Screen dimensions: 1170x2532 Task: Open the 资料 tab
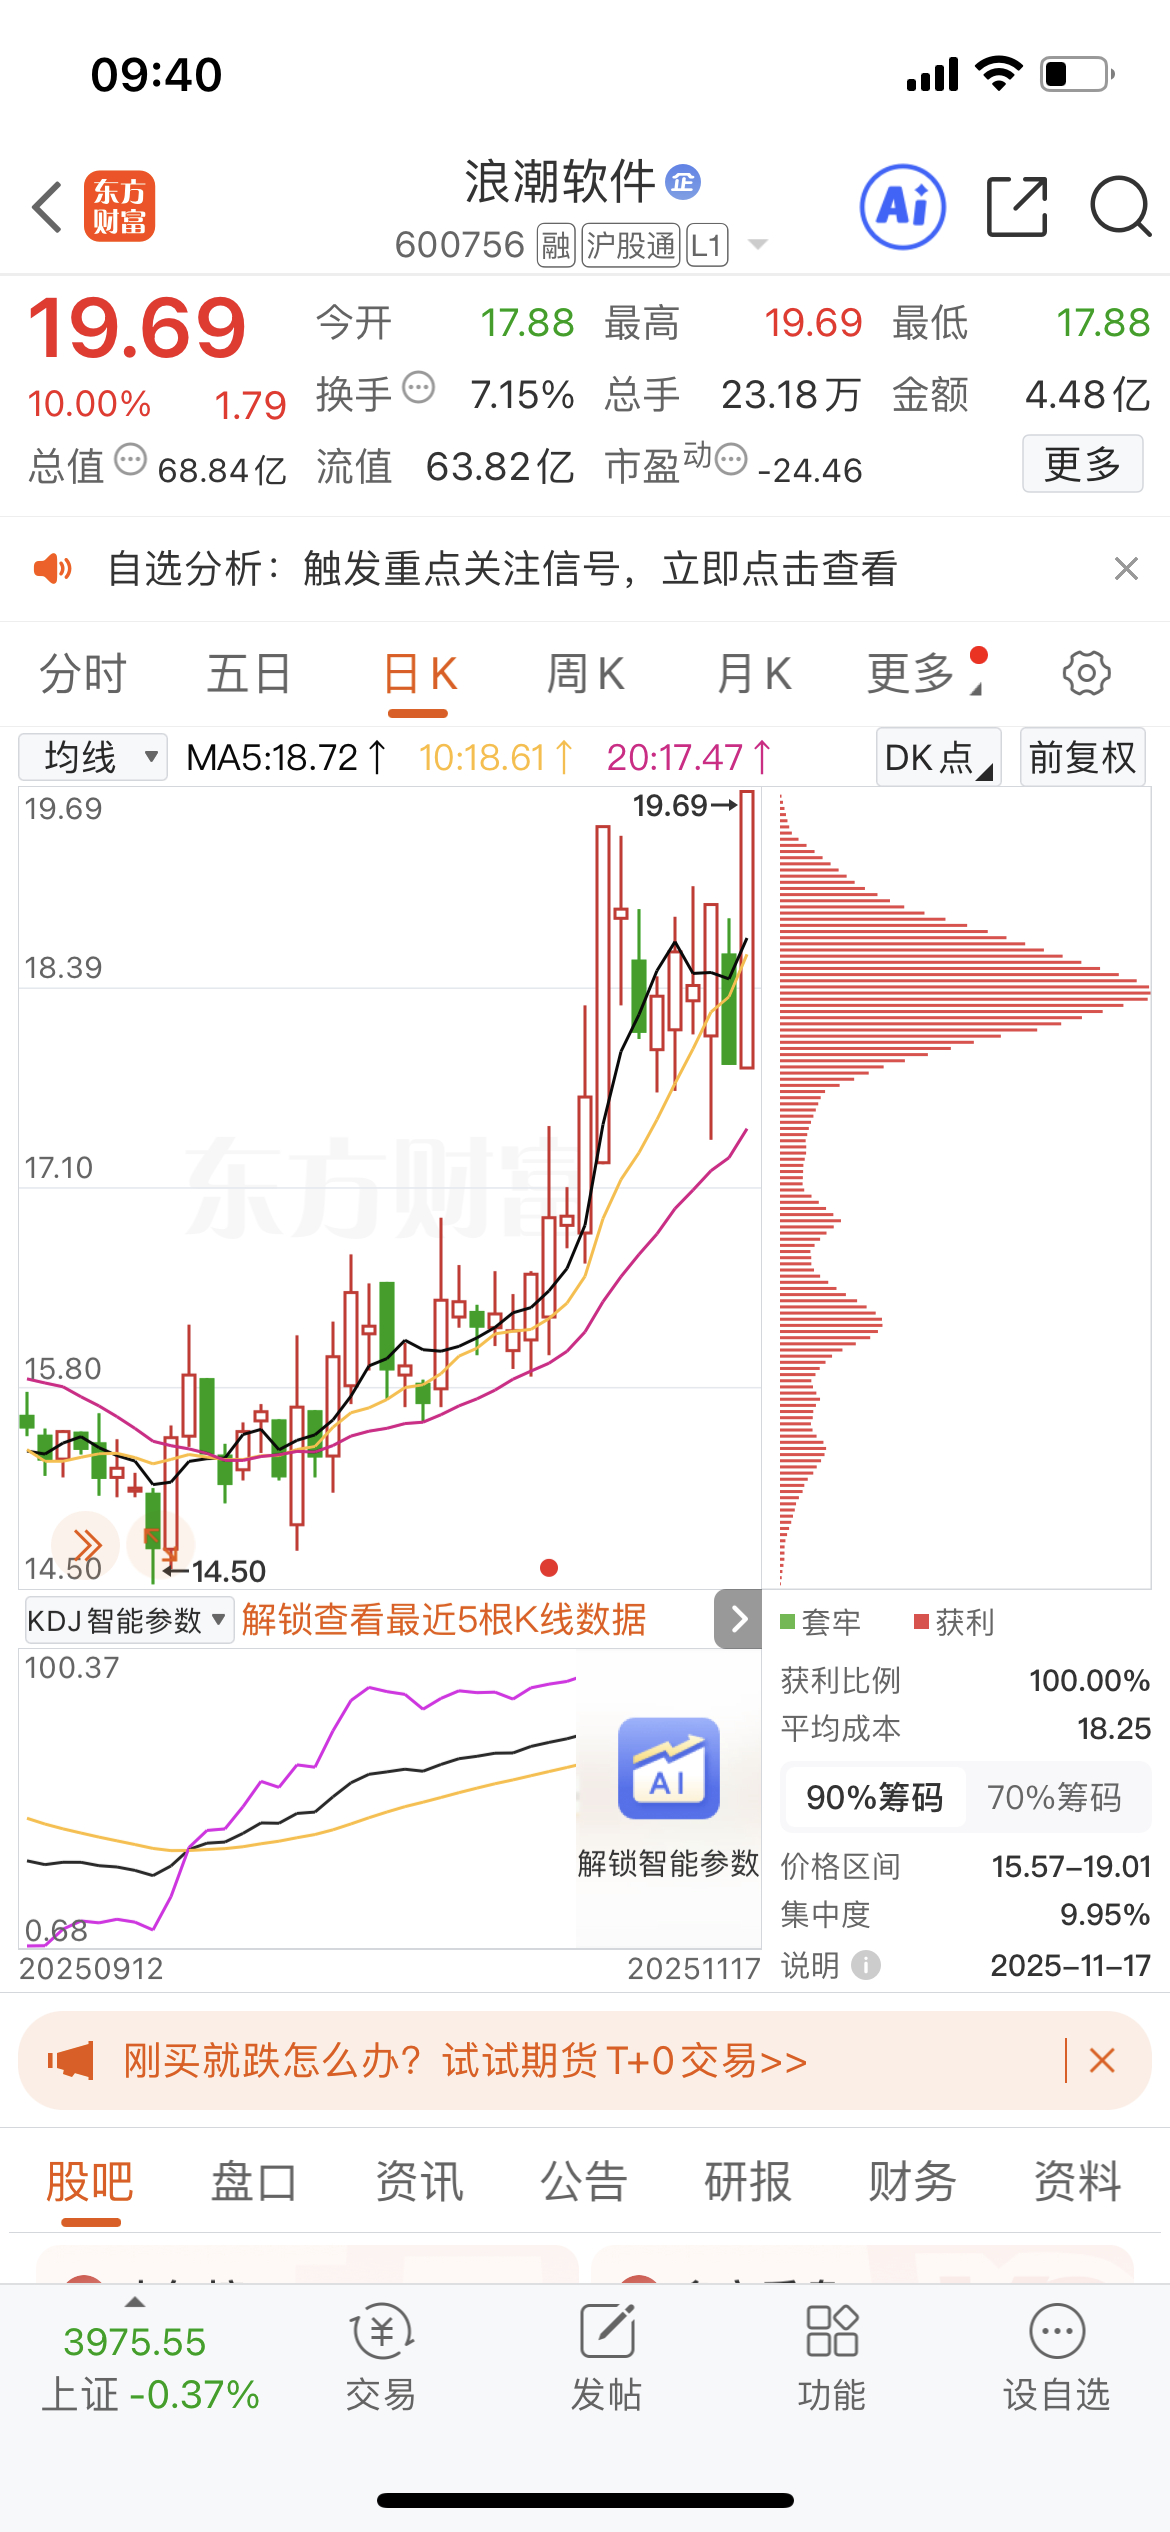pos(1077,2181)
